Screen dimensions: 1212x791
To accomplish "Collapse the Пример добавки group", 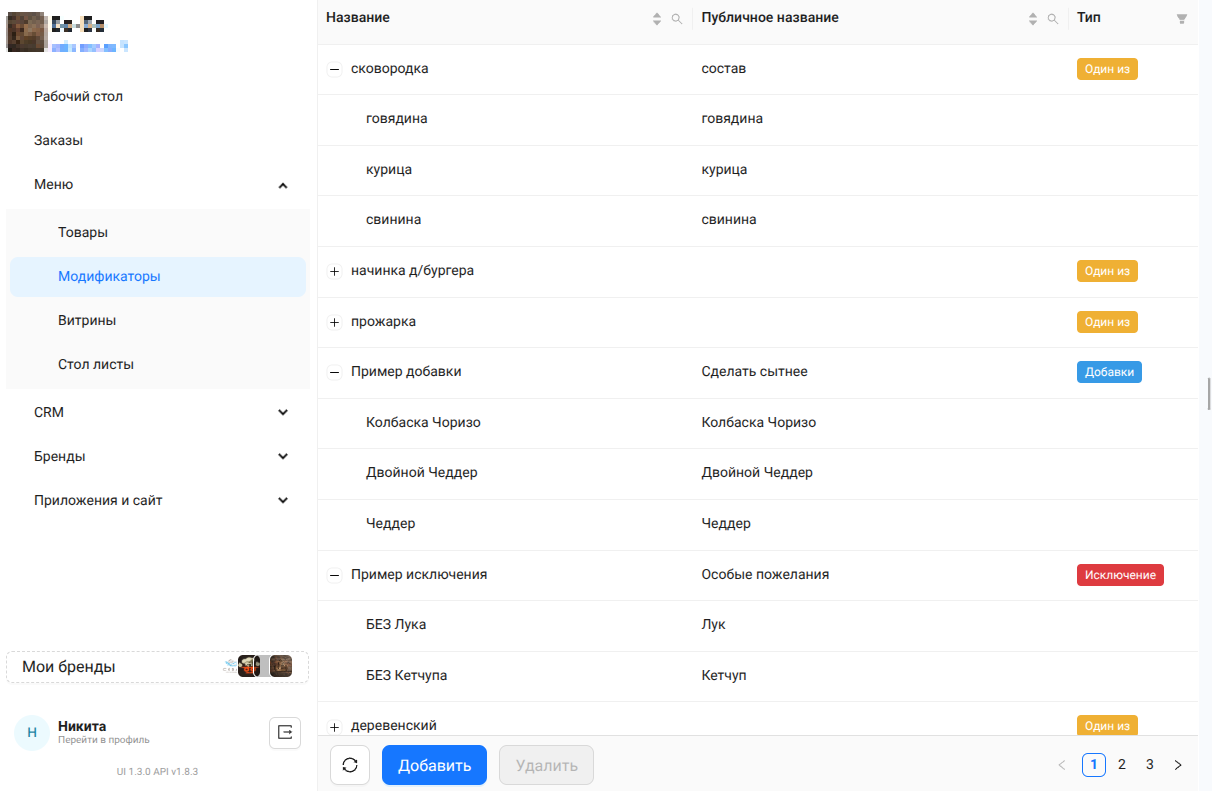I will click(335, 372).
